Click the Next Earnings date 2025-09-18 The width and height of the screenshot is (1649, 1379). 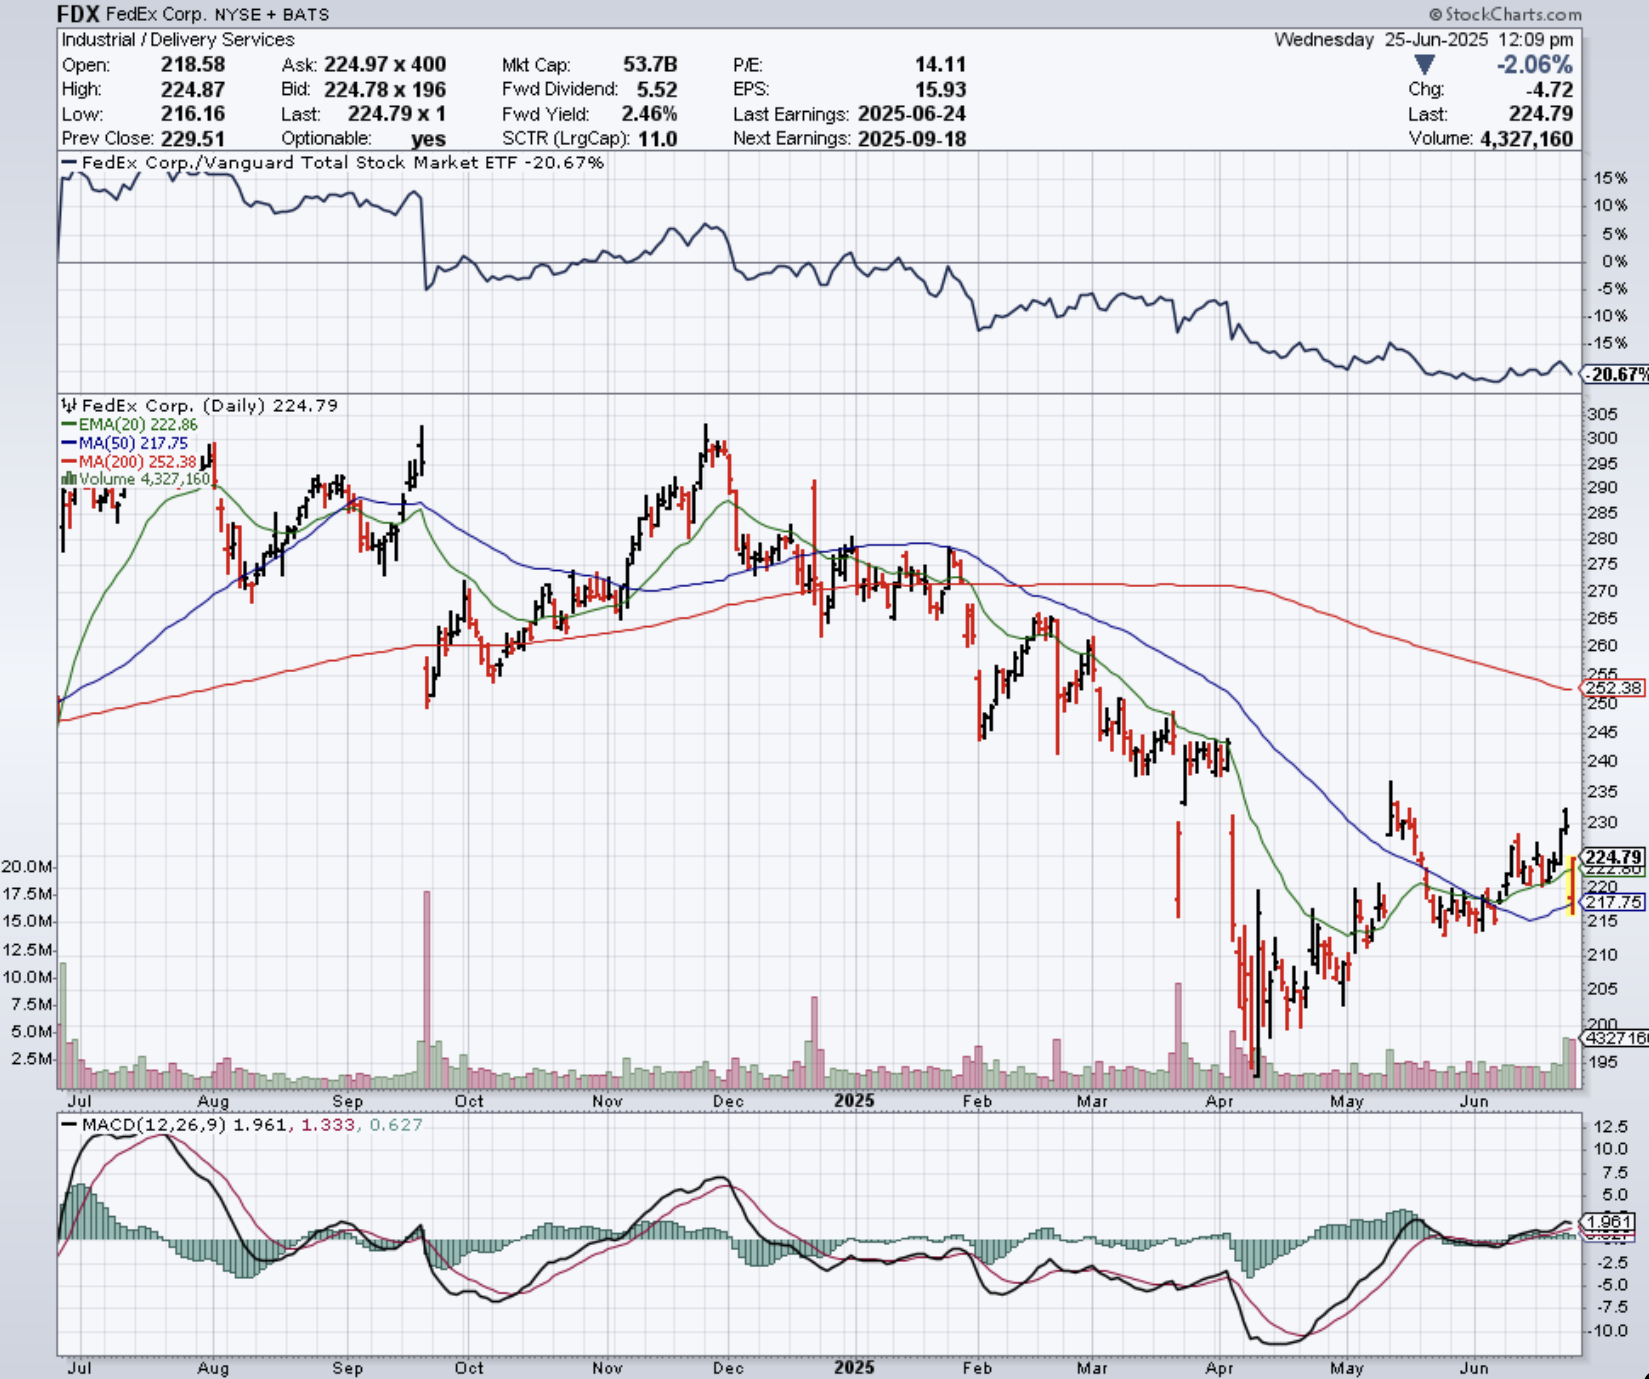pos(912,139)
